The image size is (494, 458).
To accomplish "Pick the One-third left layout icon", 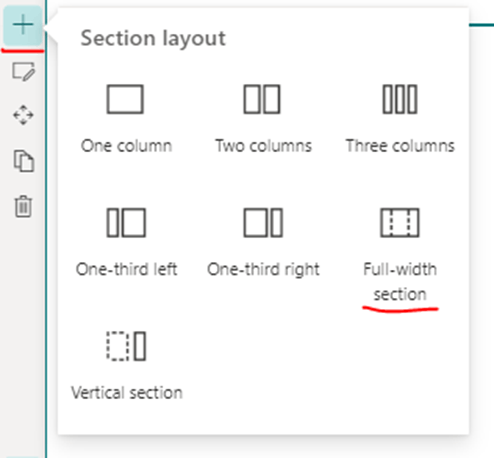I will point(126,222).
